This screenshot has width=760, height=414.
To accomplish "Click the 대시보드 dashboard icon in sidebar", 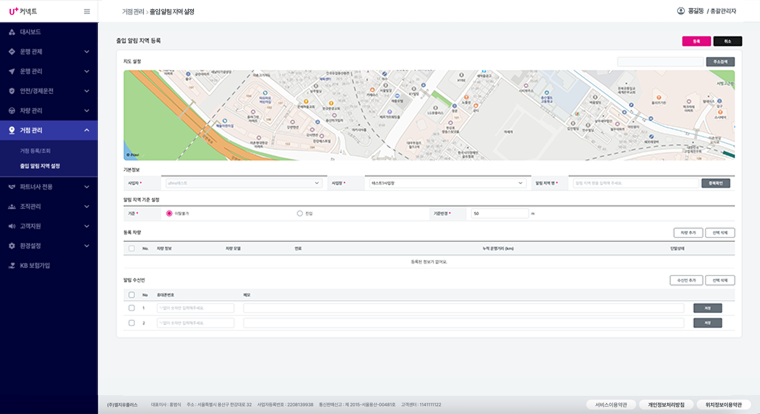I will [12, 32].
